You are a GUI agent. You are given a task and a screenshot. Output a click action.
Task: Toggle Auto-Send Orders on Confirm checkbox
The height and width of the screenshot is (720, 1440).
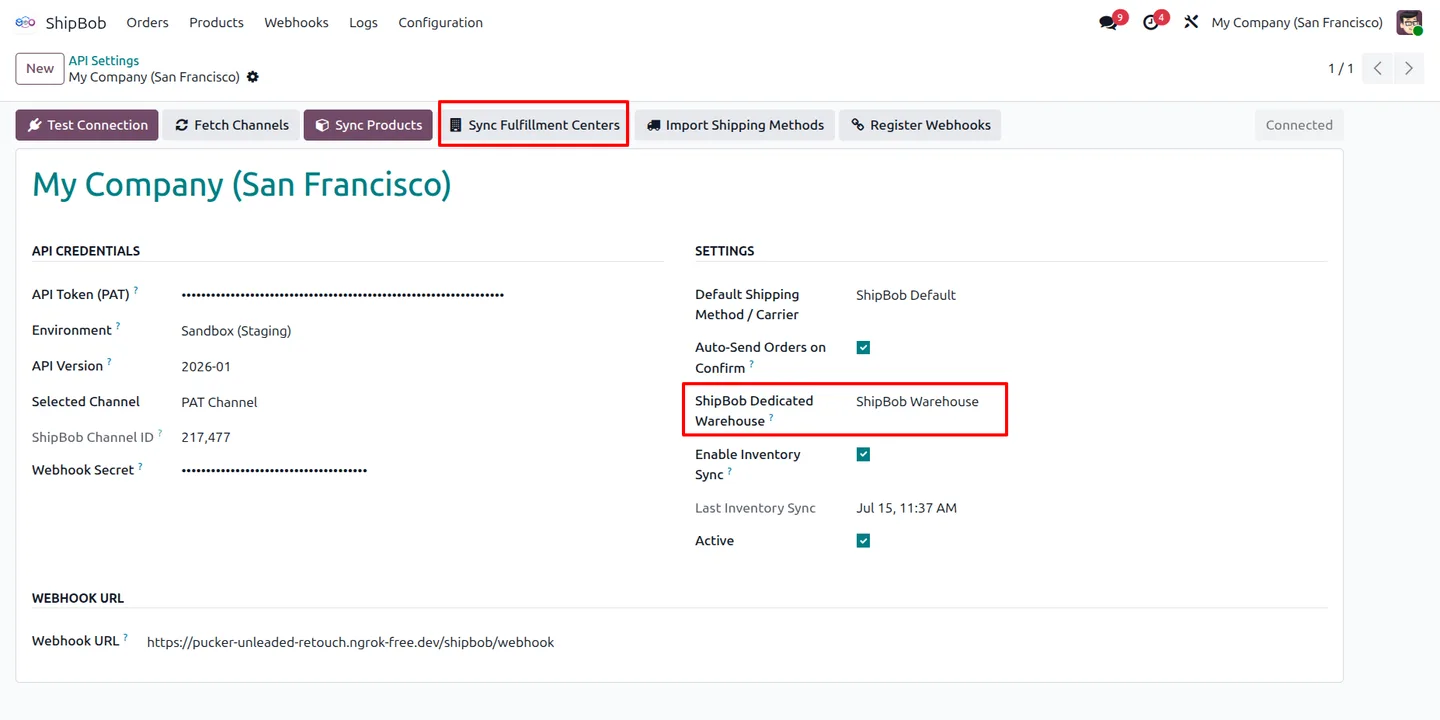[863, 348]
